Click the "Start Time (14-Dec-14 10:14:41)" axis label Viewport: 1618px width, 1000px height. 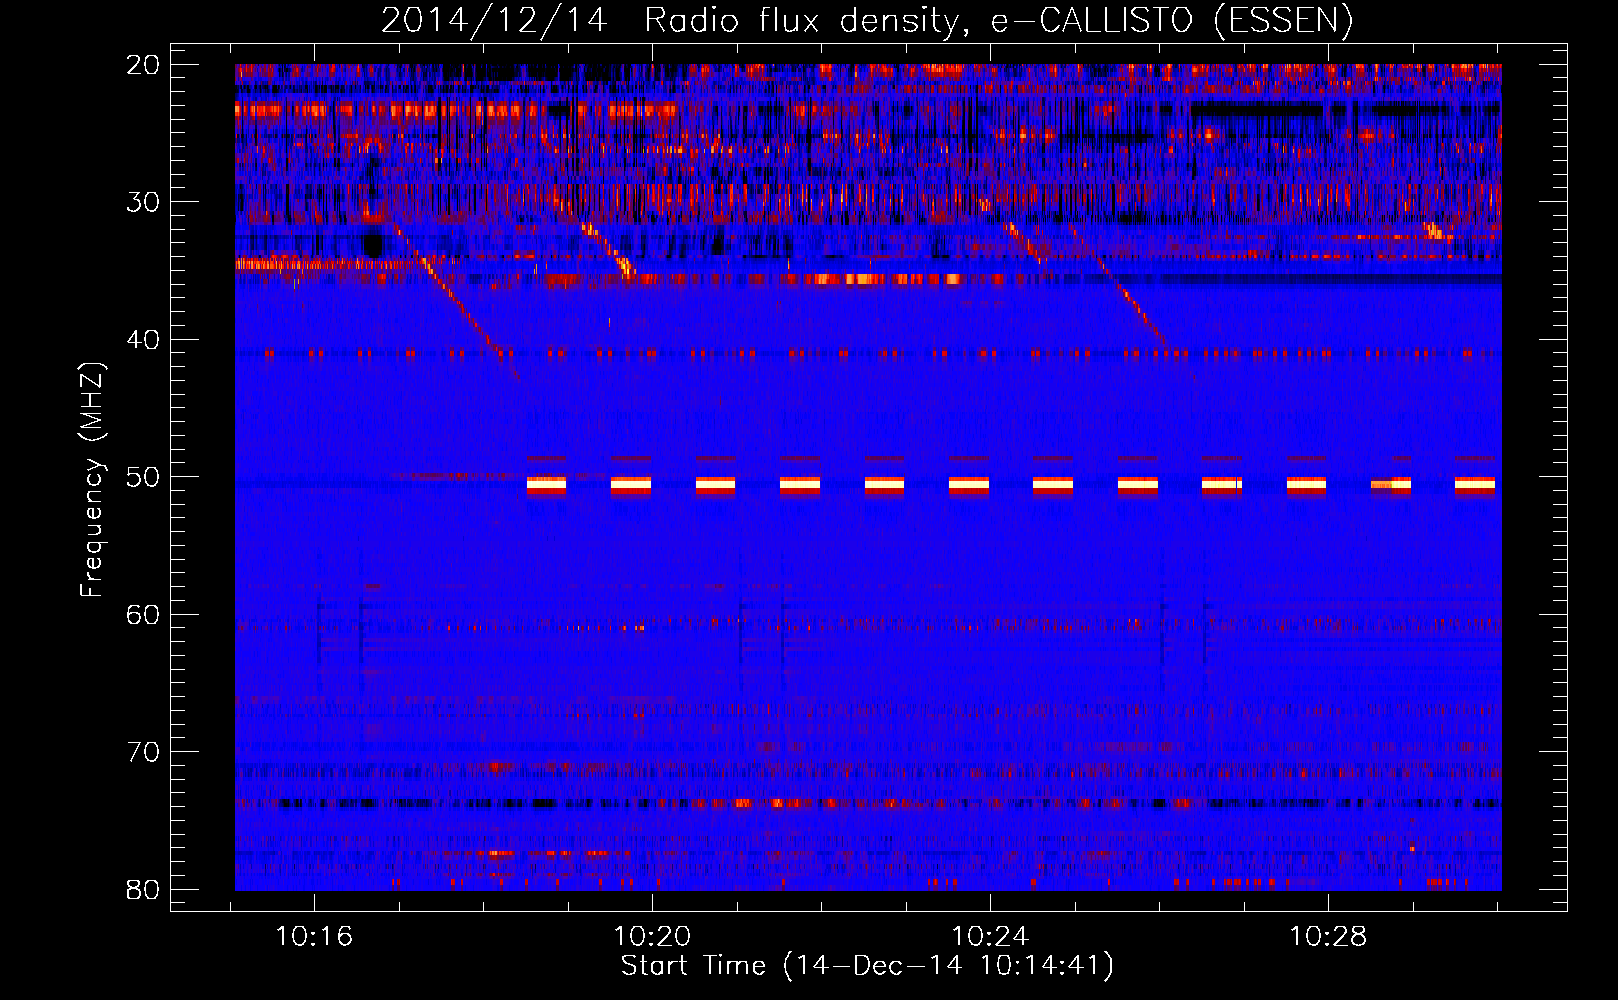[x=867, y=966]
